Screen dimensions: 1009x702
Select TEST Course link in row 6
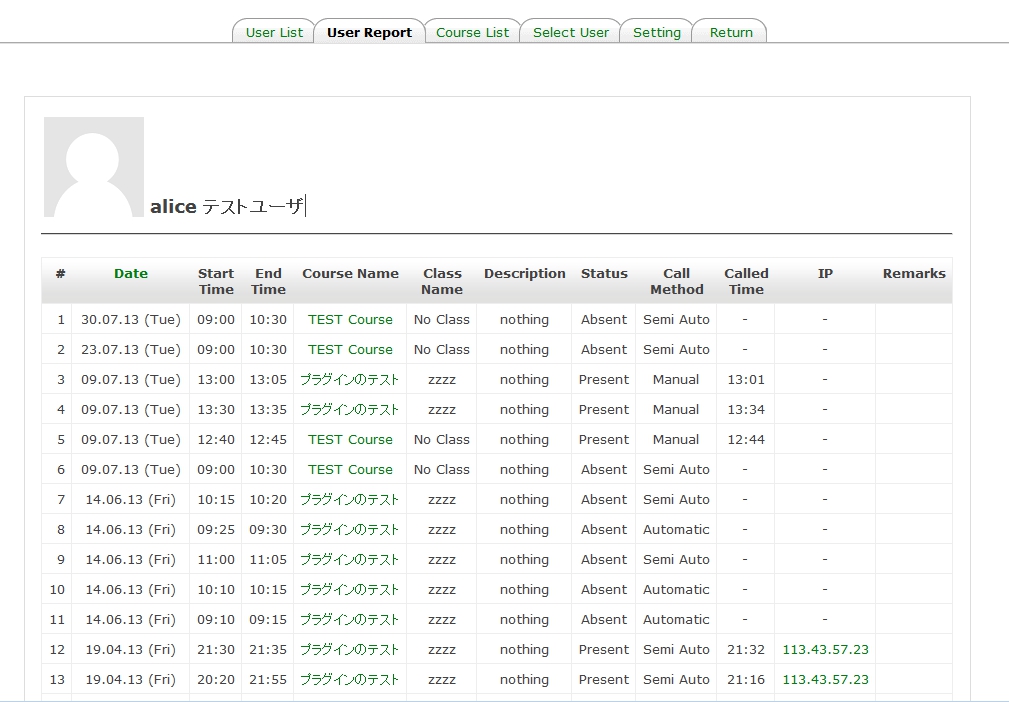click(x=350, y=470)
